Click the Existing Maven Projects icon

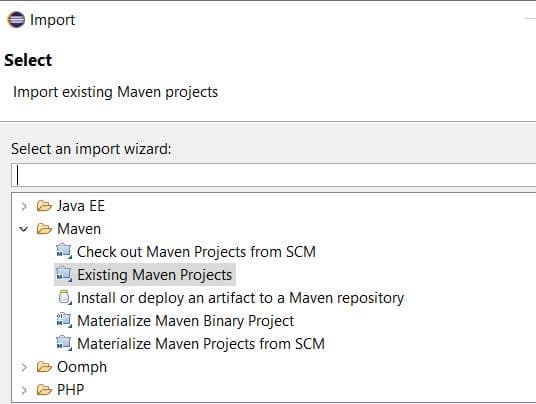64,274
